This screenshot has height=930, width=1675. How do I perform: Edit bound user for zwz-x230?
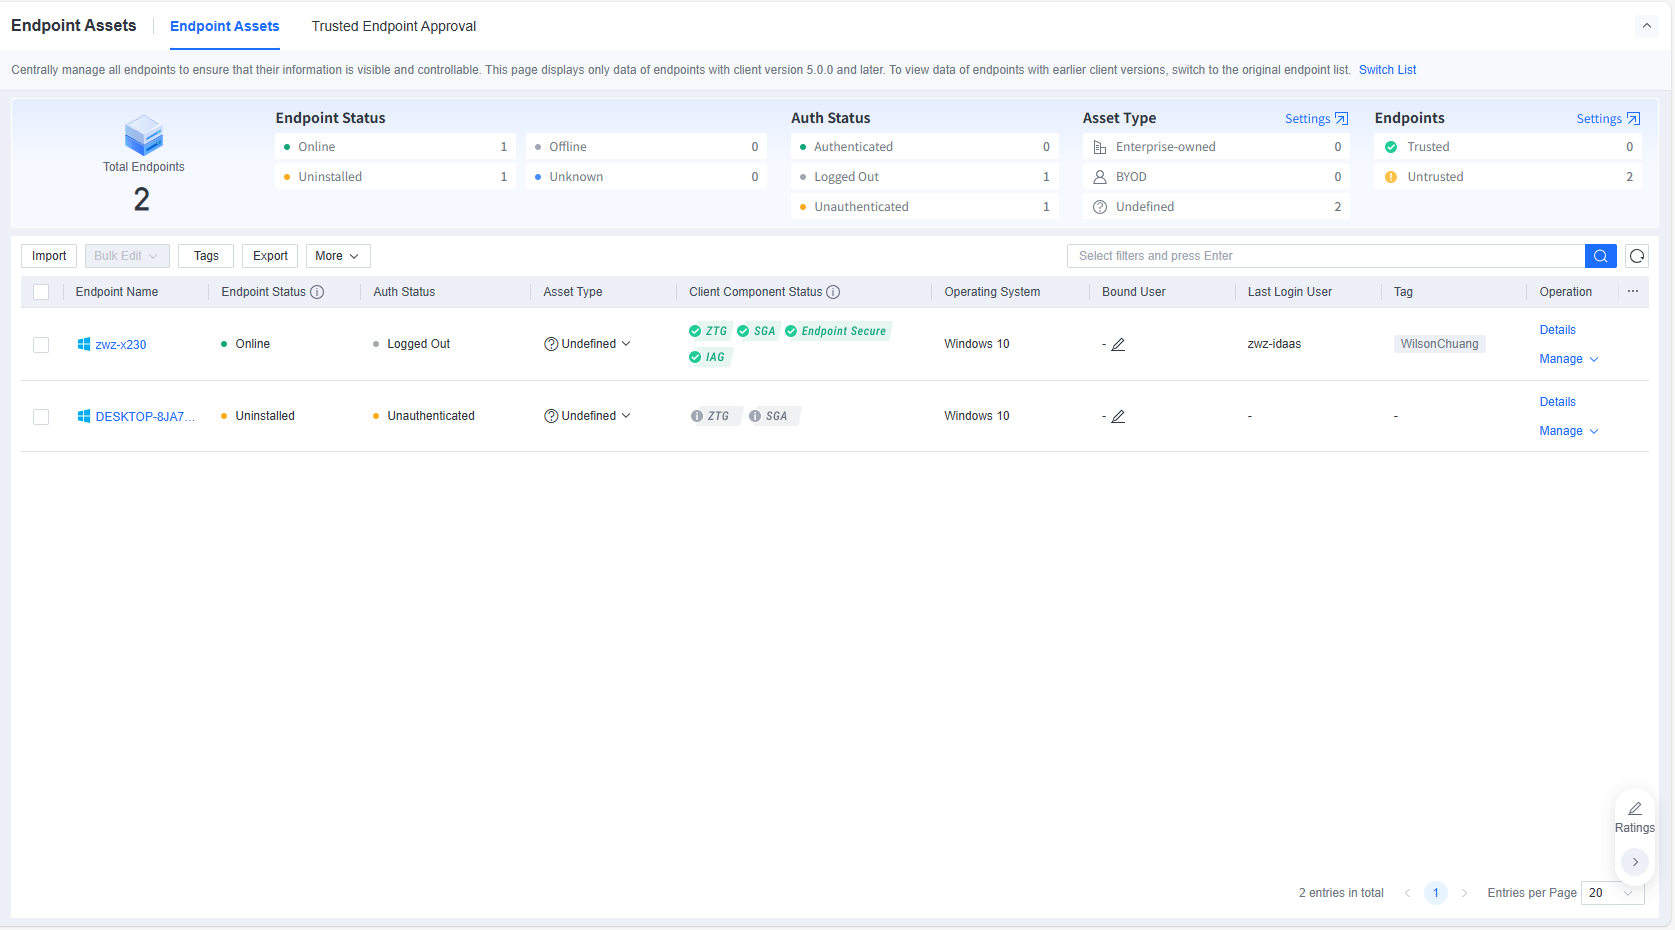tap(1118, 344)
